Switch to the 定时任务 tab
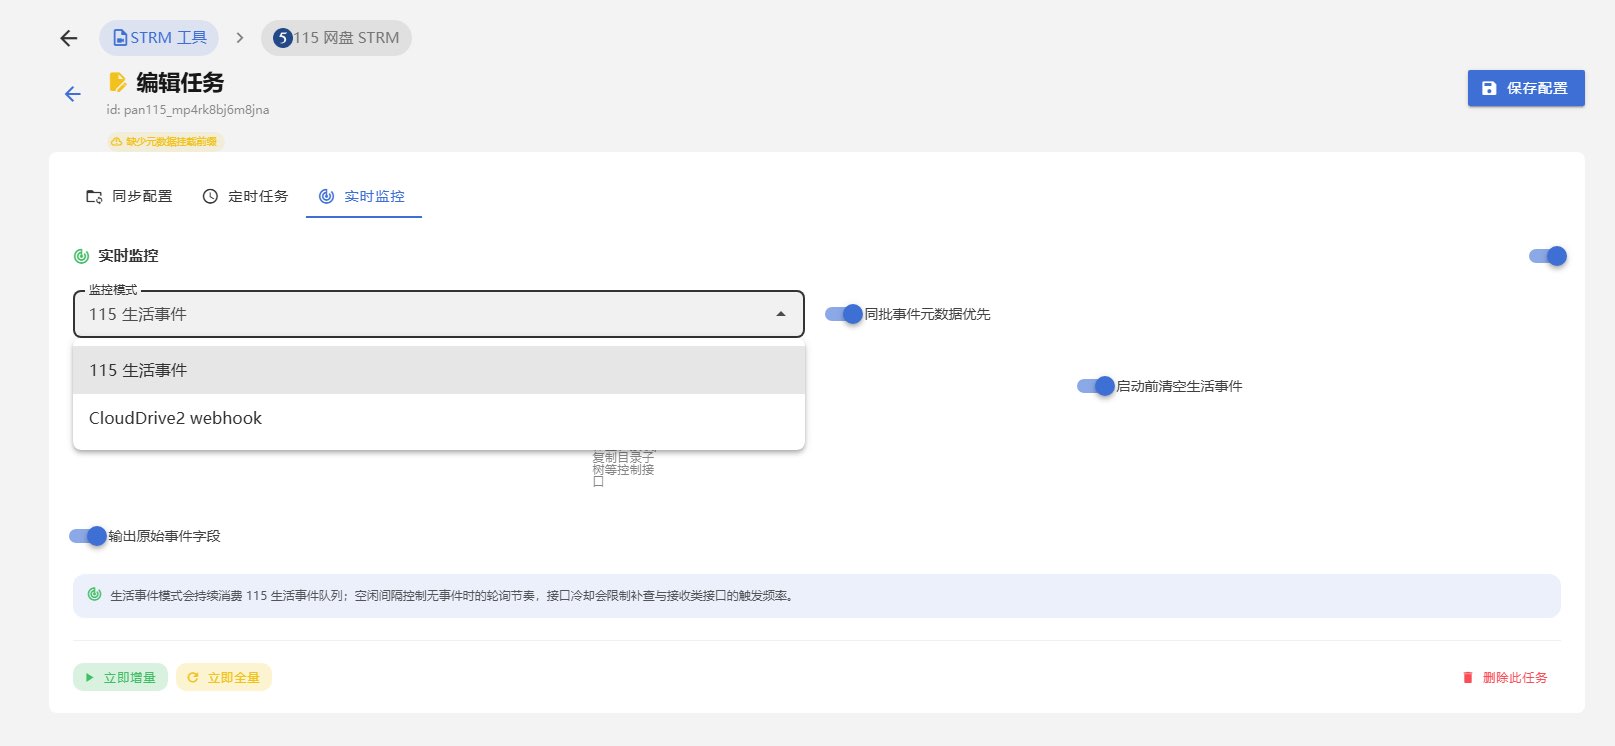Image resolution: width=1615 pixels, height=746 pixels. [245, 196]
